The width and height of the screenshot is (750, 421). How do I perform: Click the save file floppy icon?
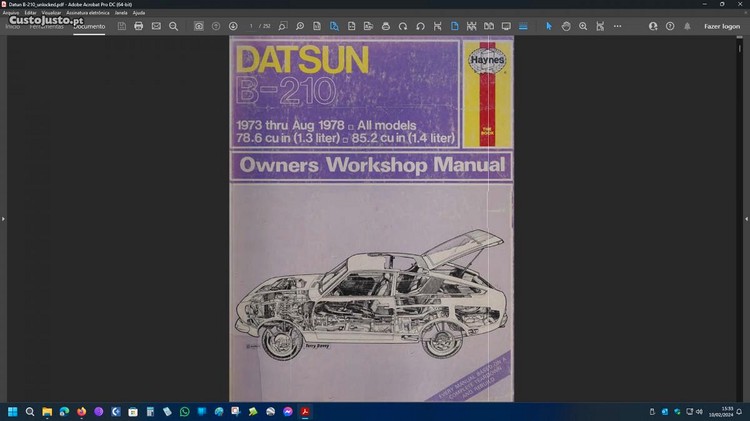pos(121,26)
